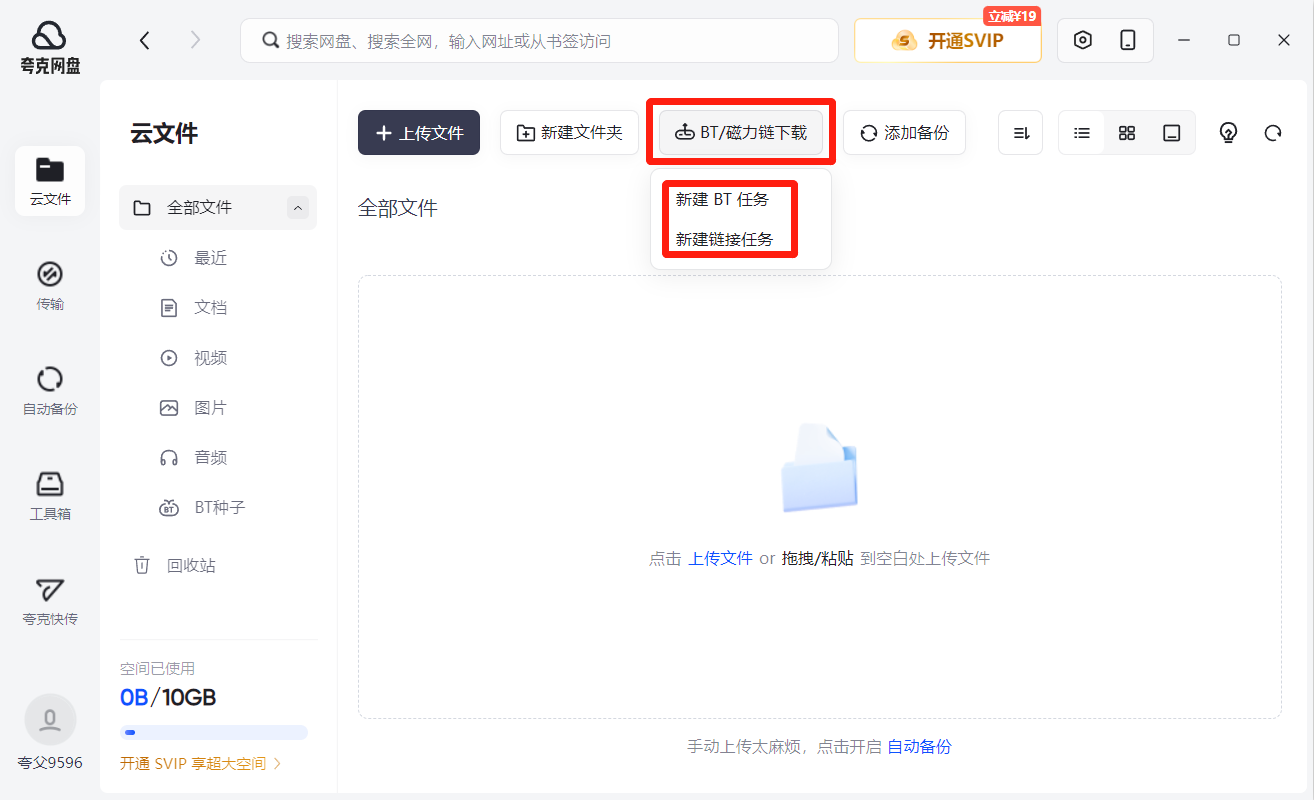Minimize the Quark window
The width and height of the screenshot is (1314, 800).
pos(1184,40)
